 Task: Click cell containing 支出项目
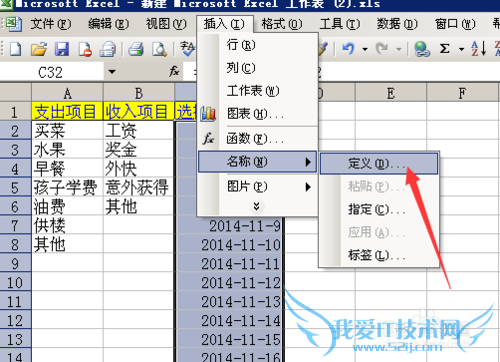point(67,112)
